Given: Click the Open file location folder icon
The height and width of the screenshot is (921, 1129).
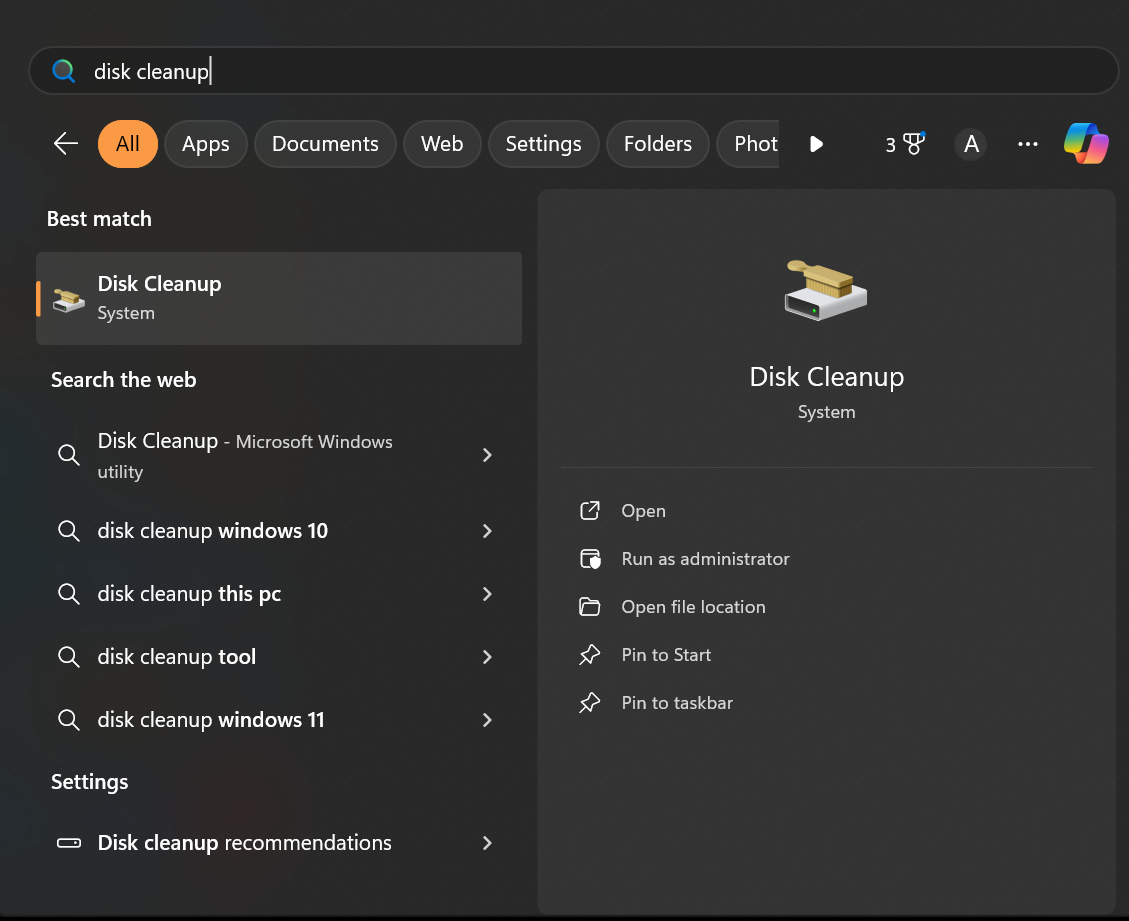Looking at the screenshot, I should click(590, 606).
